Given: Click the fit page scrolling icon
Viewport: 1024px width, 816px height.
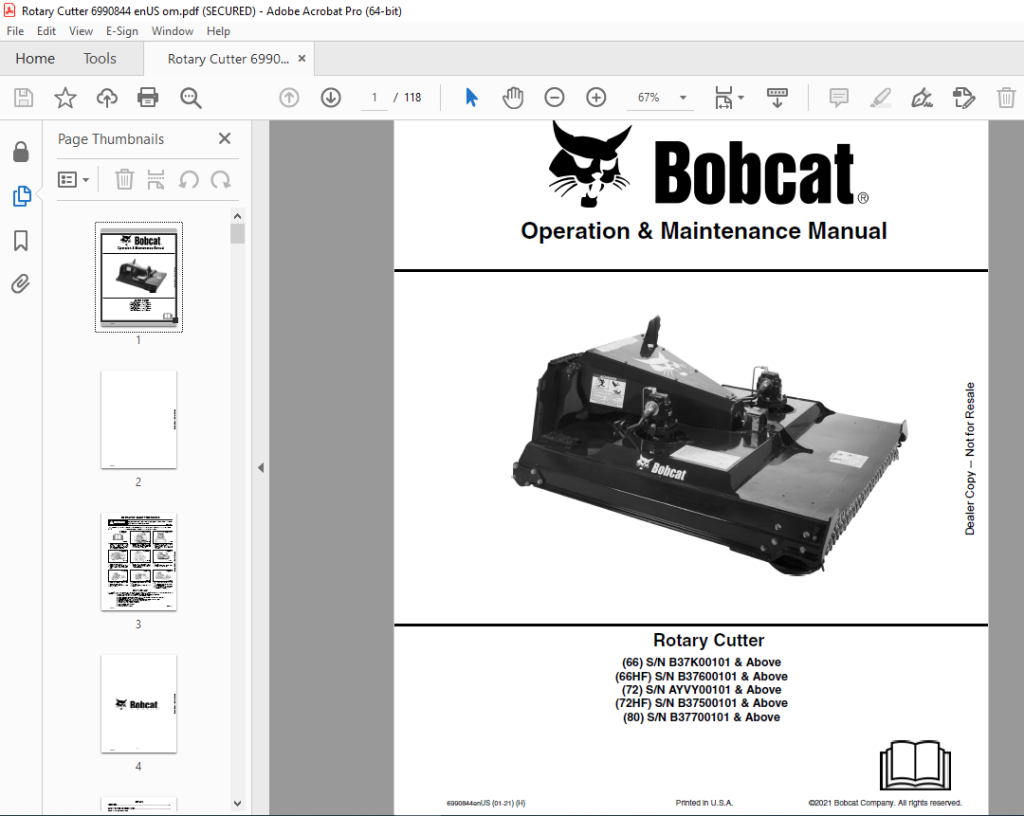Looking at the screenshot, I should (x=724, y=98).
